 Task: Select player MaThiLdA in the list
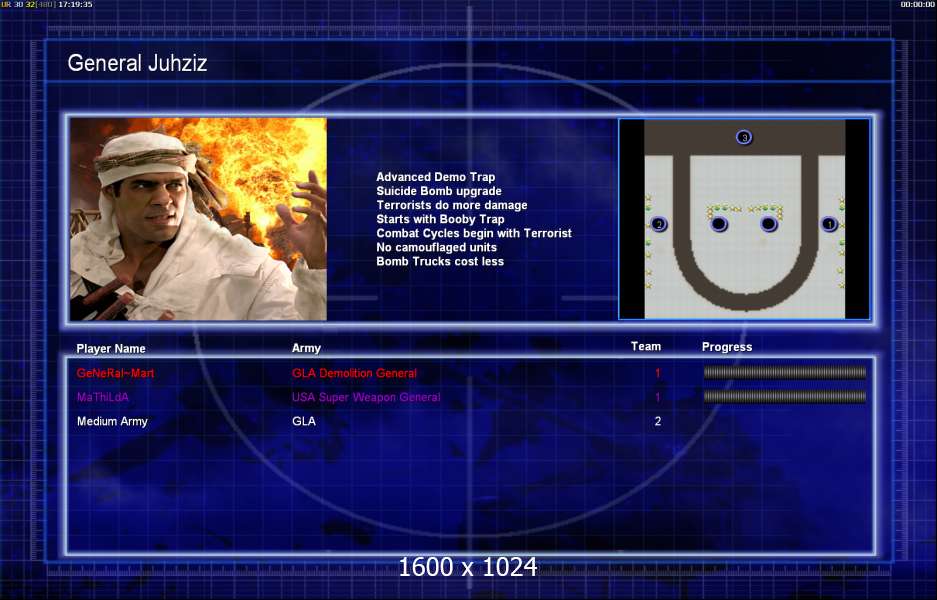coord(103,397)
